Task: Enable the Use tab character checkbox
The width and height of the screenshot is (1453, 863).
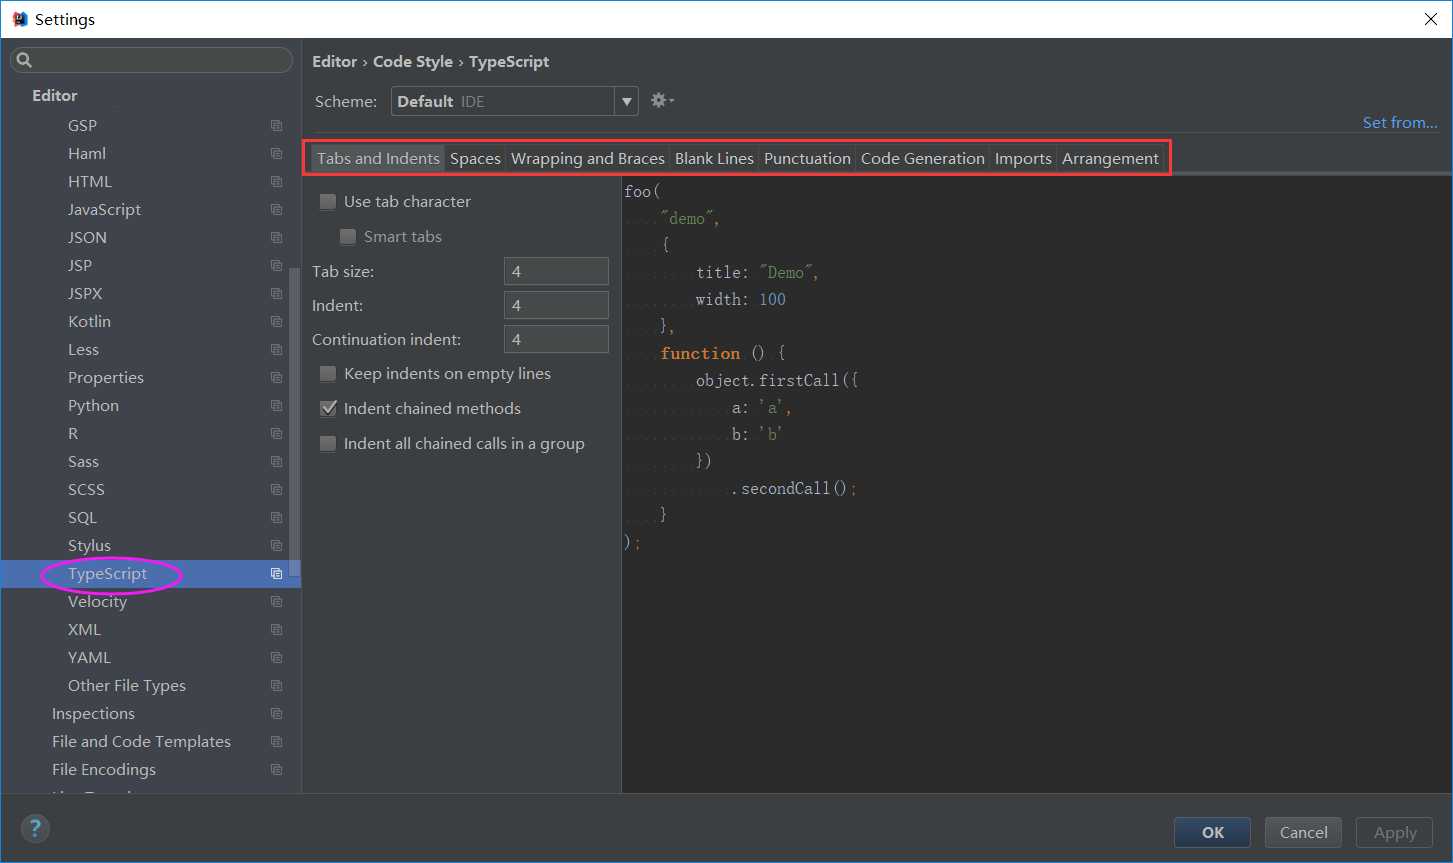Action: [x=328, y=202]
